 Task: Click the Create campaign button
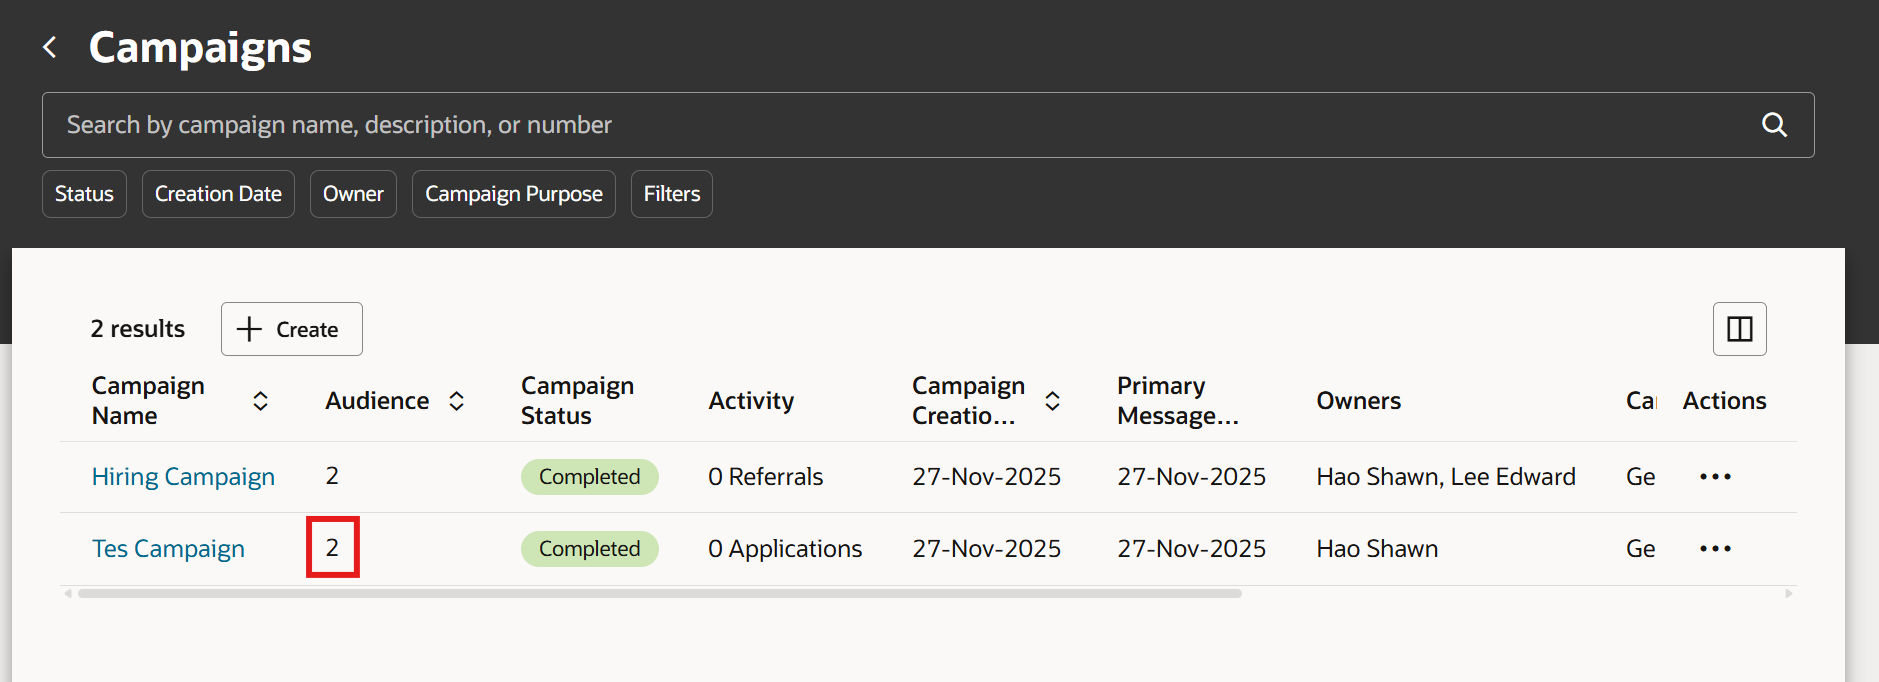pos(292,329)
